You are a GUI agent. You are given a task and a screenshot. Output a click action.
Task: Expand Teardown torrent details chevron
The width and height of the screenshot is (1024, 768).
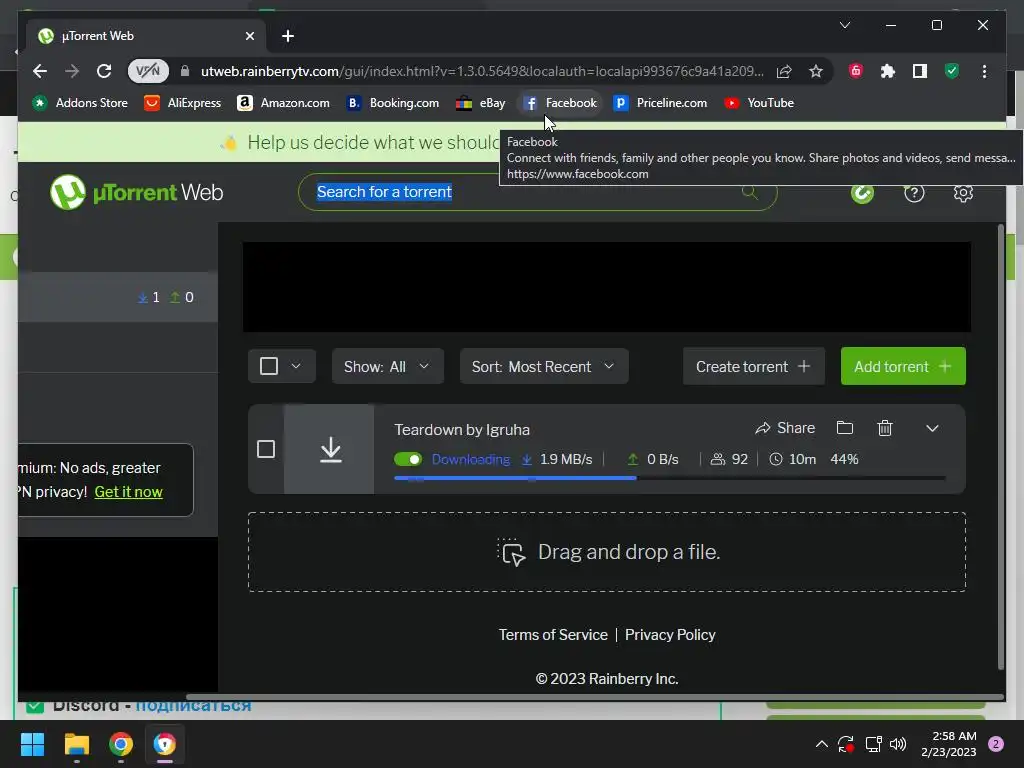[x=932, y=428]
